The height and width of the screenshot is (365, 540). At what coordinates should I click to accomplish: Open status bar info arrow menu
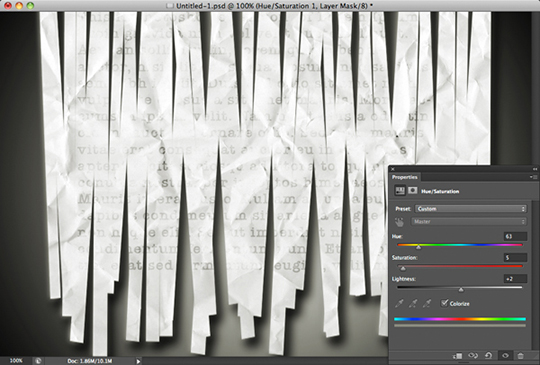[138, 361]
